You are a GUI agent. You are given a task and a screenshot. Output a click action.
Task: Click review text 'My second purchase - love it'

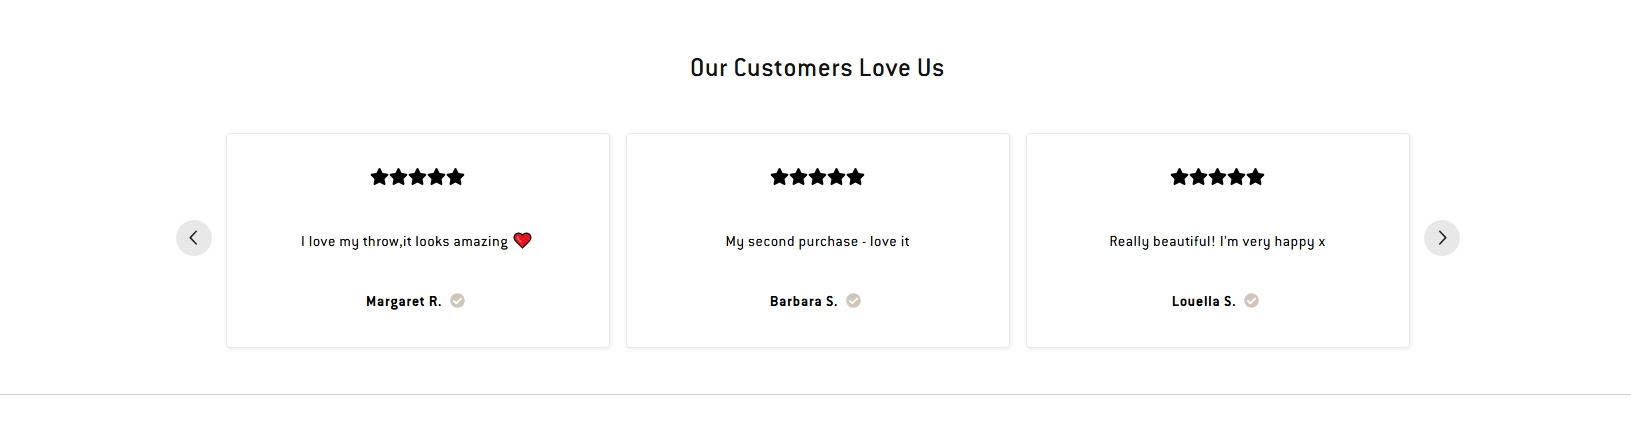(x=818, y=242)
